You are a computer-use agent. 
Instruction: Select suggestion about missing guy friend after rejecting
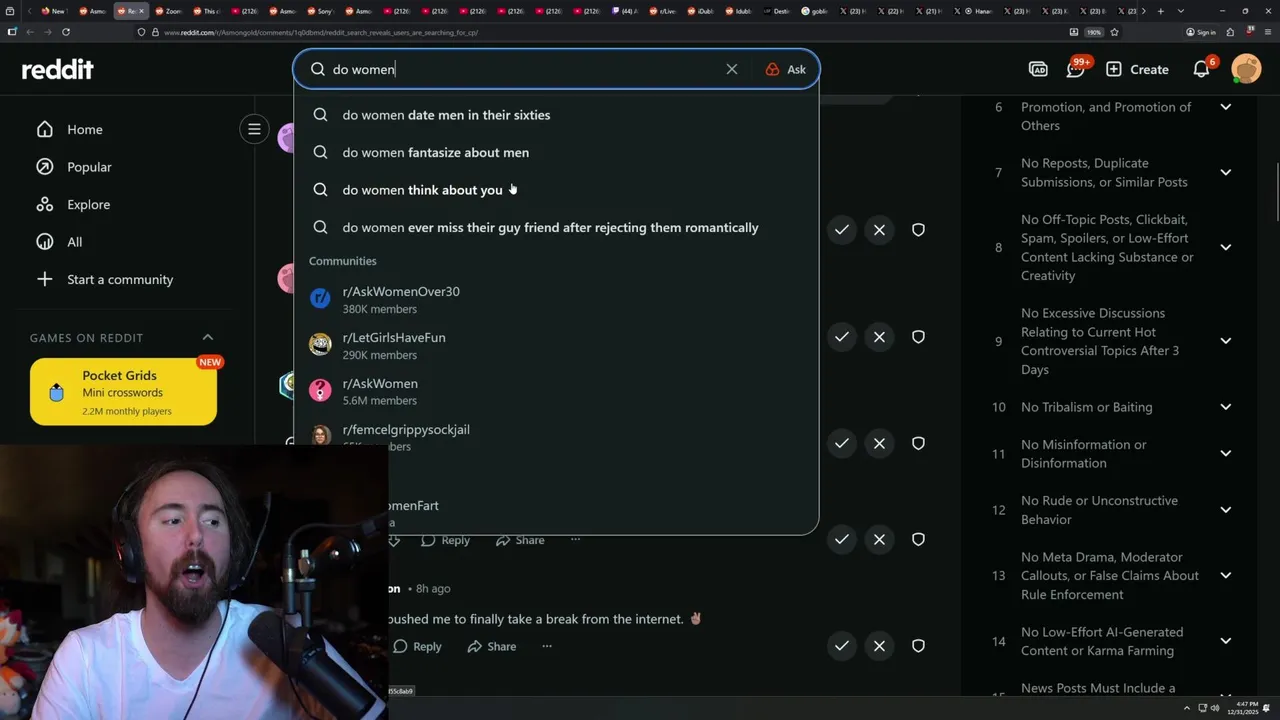click(x=556, y=227)
